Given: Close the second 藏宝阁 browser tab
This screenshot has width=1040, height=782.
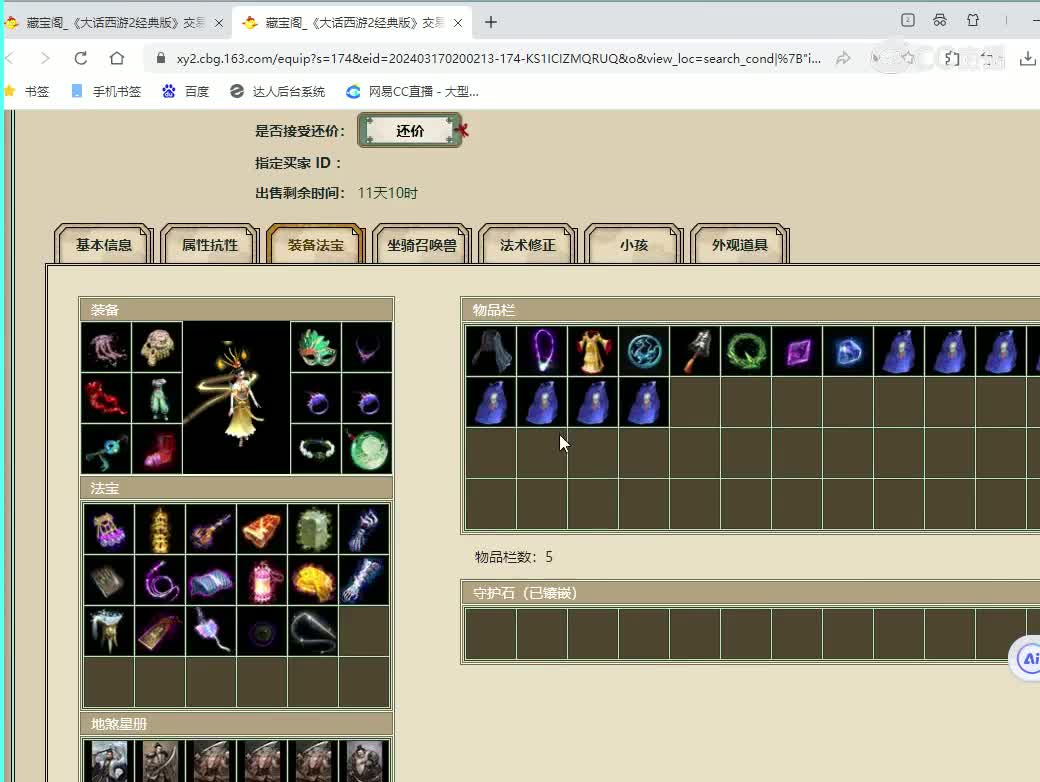Looking at the screenshot, I should click(x=458, y=23).
